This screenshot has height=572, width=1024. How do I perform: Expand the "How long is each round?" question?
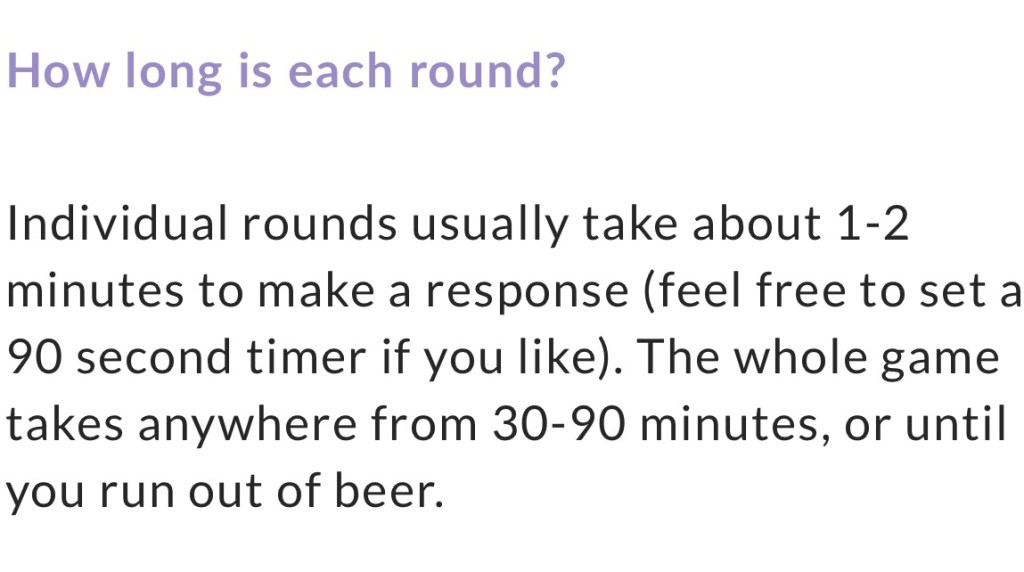pyautogui.click(x=286, y=70)
